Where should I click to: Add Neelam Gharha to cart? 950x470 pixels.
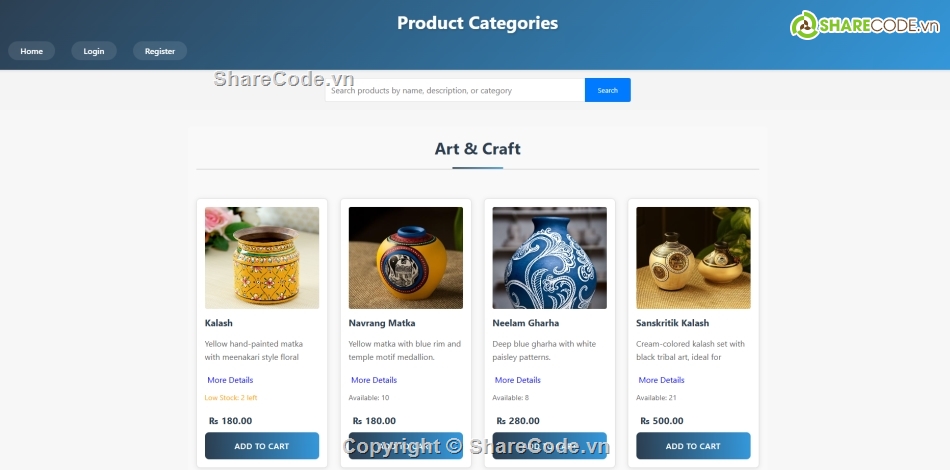[x=550, y=446]
